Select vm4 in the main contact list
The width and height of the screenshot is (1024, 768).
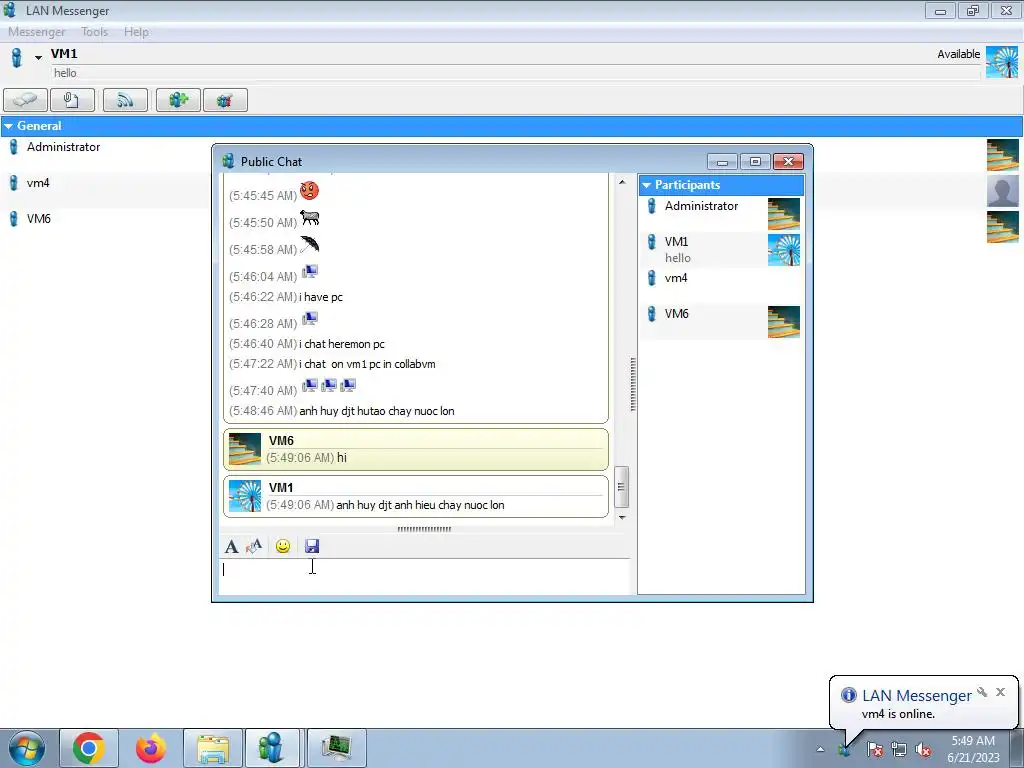38,183
